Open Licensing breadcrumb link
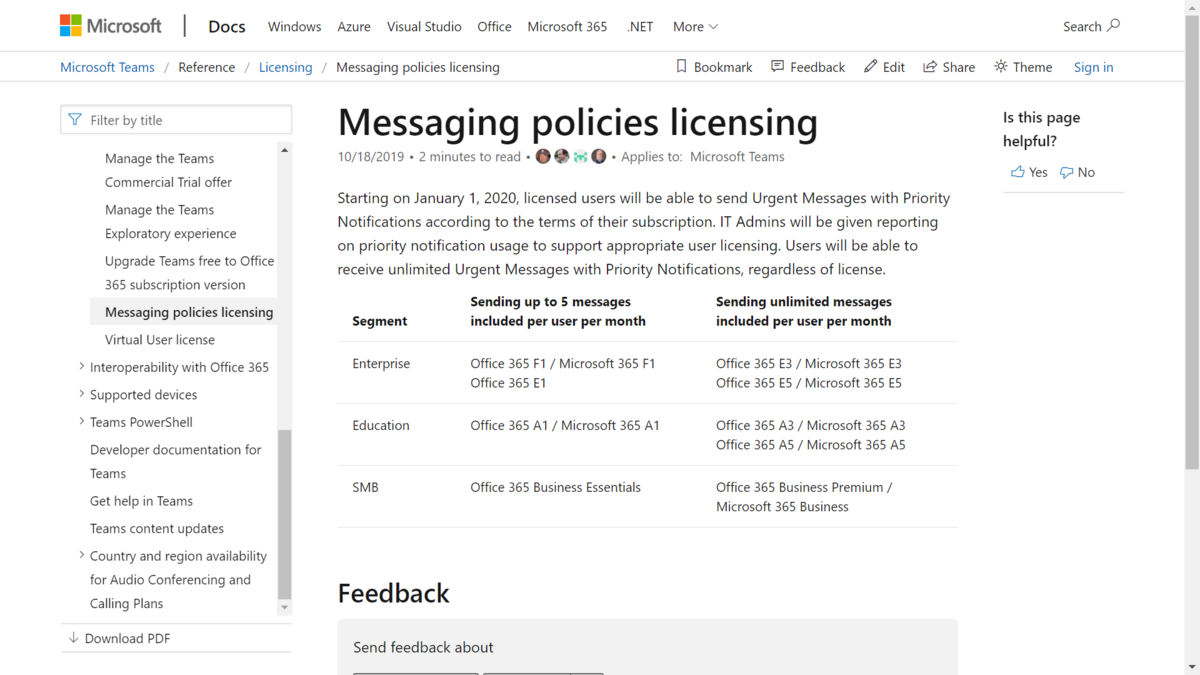This screenshot has width=1200, height=675. point(286,67)
